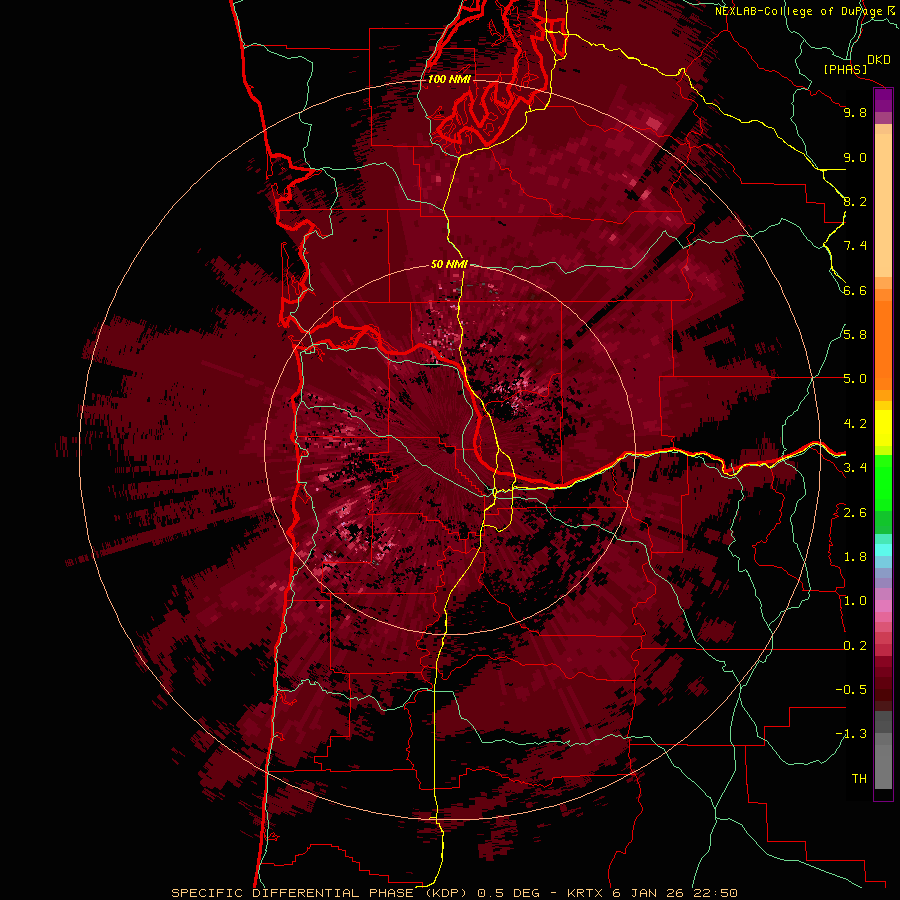The width and height of the screenshot is (900, 900).
Task: Click the purple swatch atop the color bar
Action: tap(883, 100)
